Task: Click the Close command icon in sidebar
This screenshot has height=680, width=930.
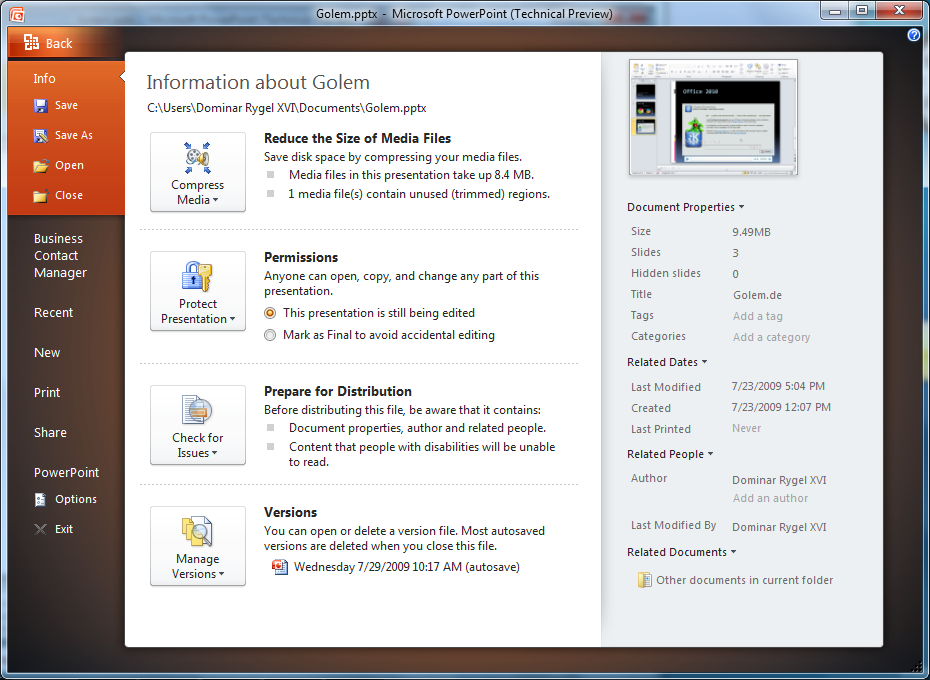Action: pyautogui.click(x=39, y=195)
